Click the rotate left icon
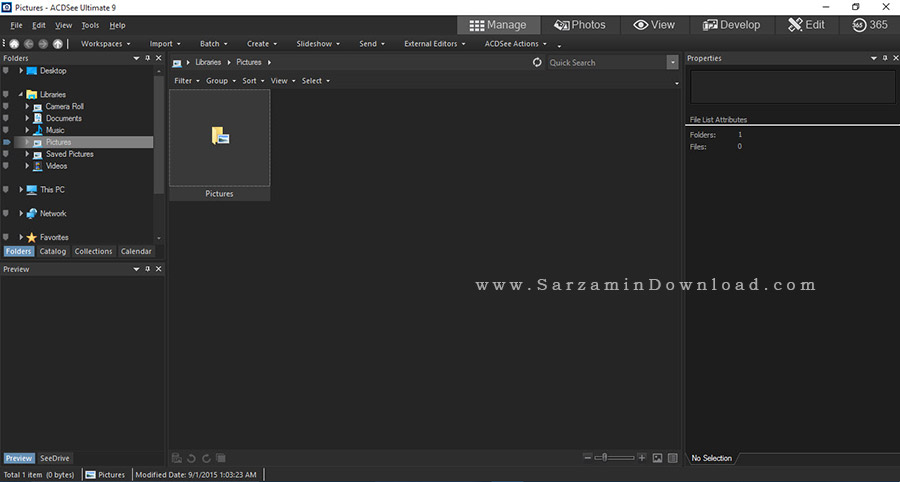 coord(192,458)
